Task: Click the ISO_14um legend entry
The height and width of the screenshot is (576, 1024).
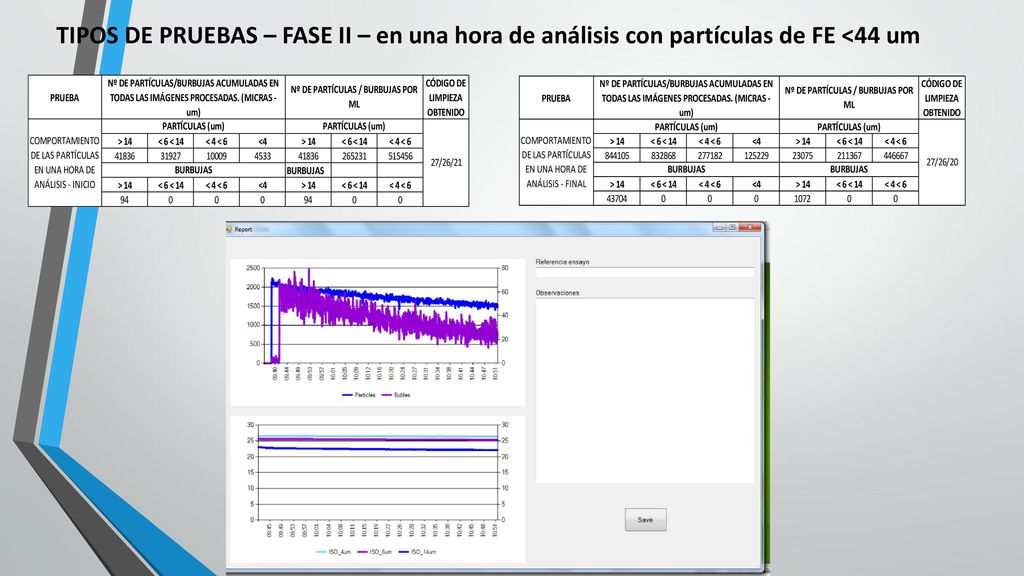Action: pyautogui.click(x=417, y=552)
